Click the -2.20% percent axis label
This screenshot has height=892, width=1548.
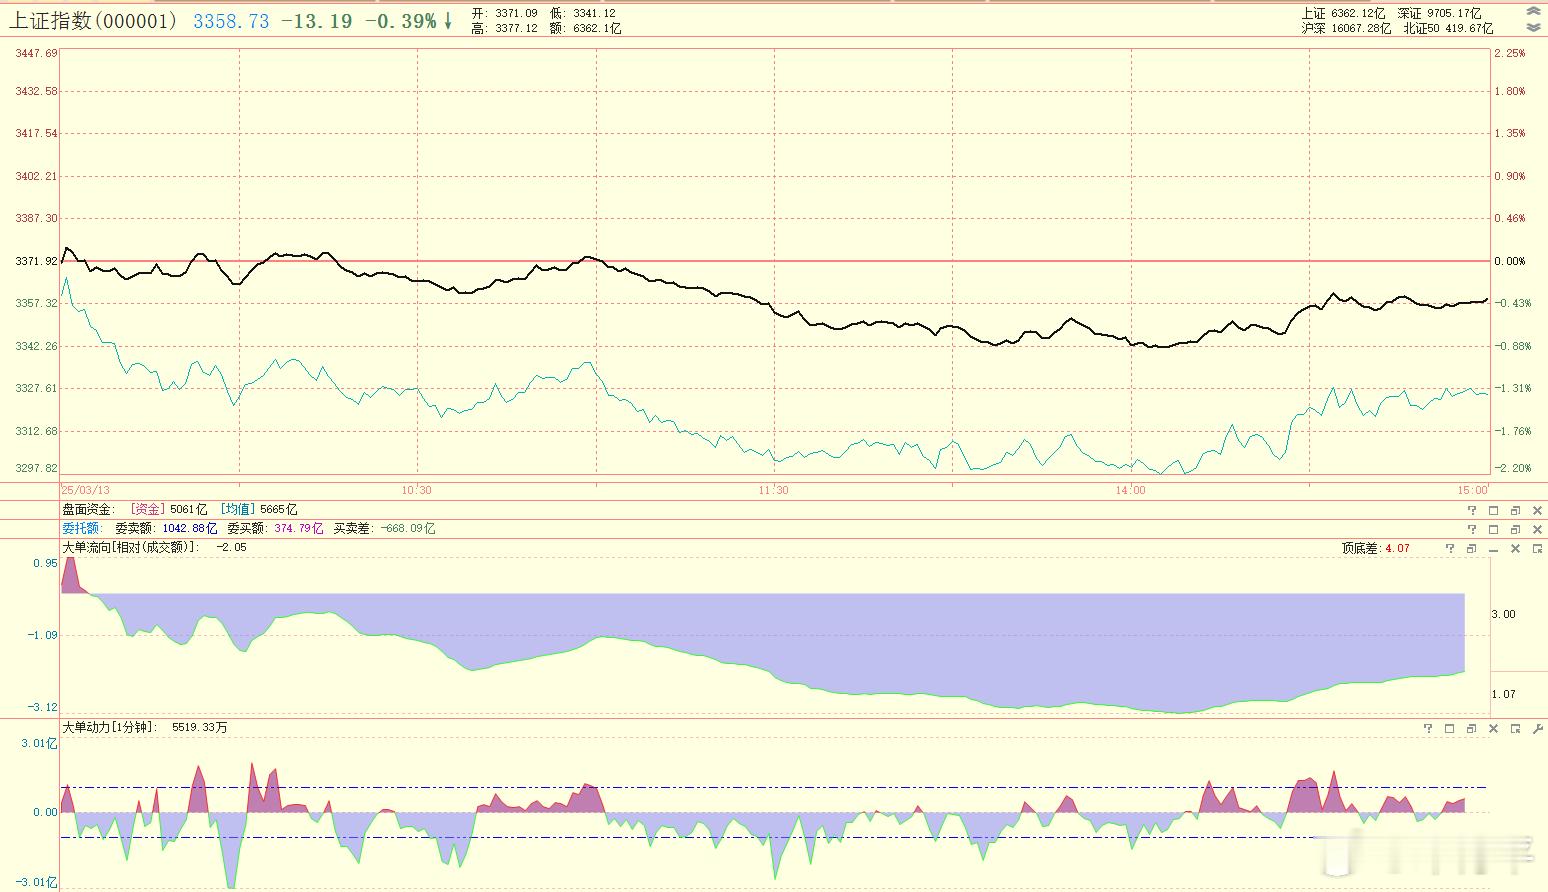tap(1511, 468)
